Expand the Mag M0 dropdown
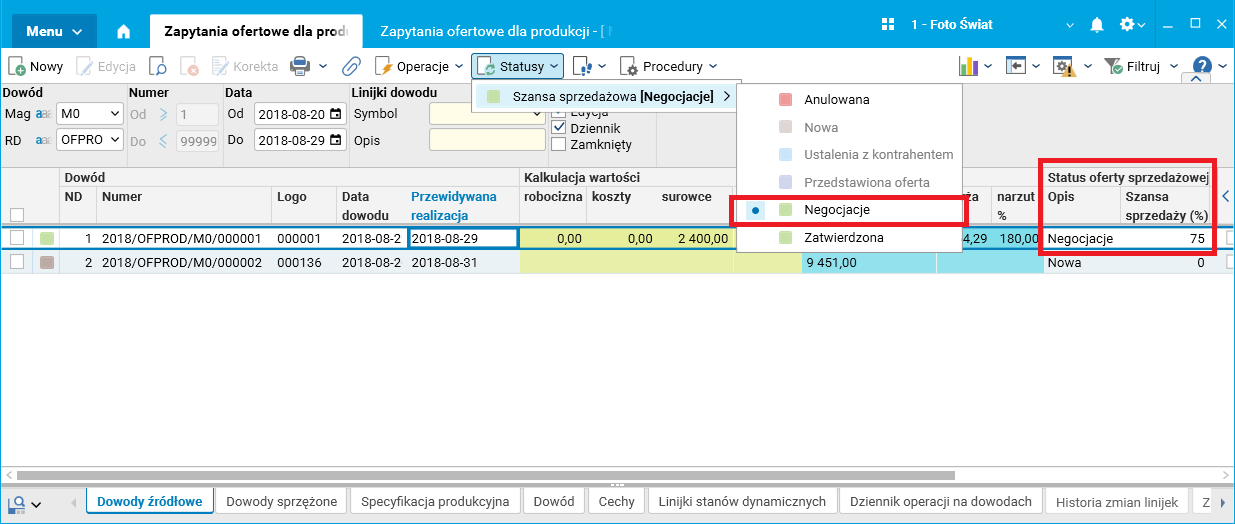1235x524 pixels. (90, 114)
